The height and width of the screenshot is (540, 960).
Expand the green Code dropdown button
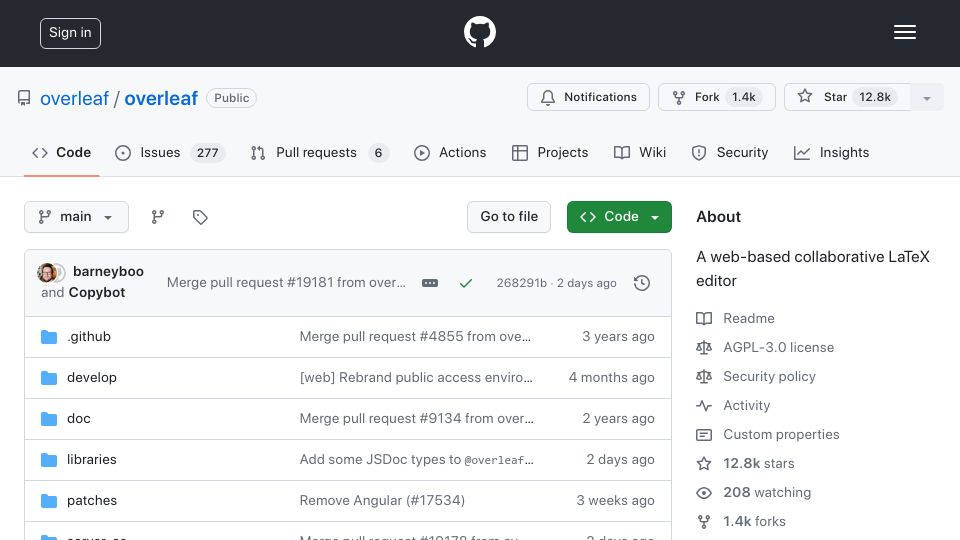619,217
